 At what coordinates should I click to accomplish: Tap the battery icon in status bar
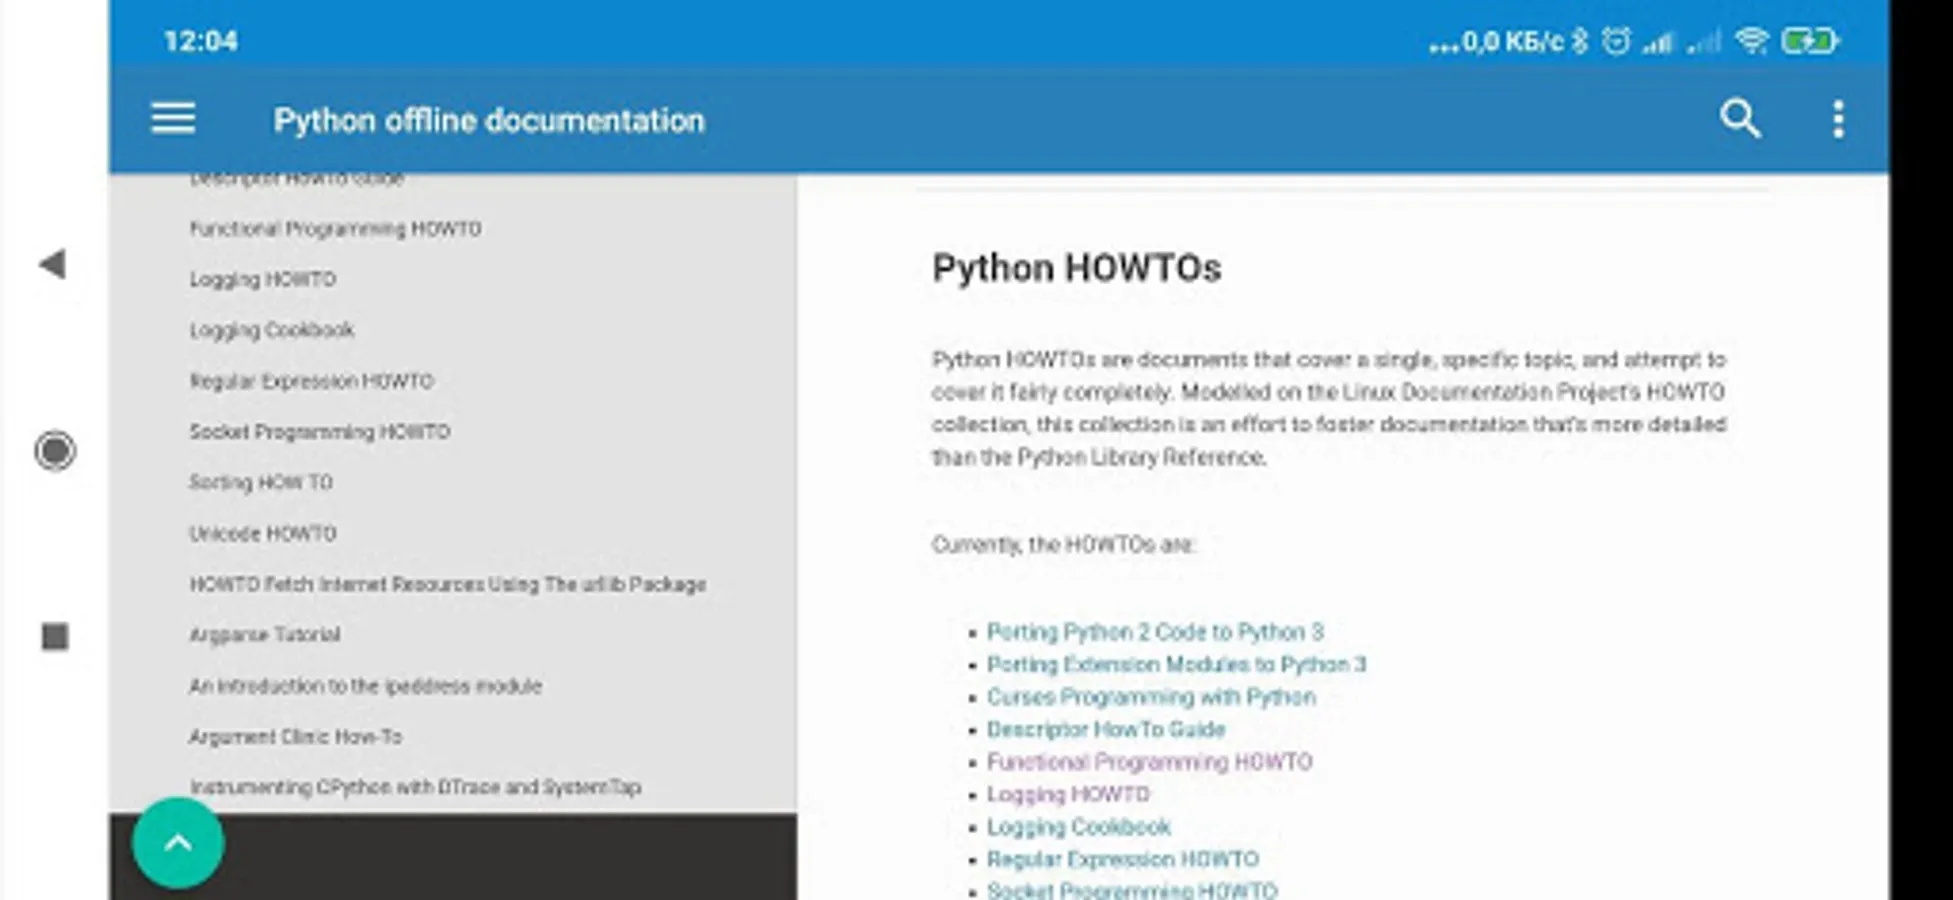click(1811, 41)
